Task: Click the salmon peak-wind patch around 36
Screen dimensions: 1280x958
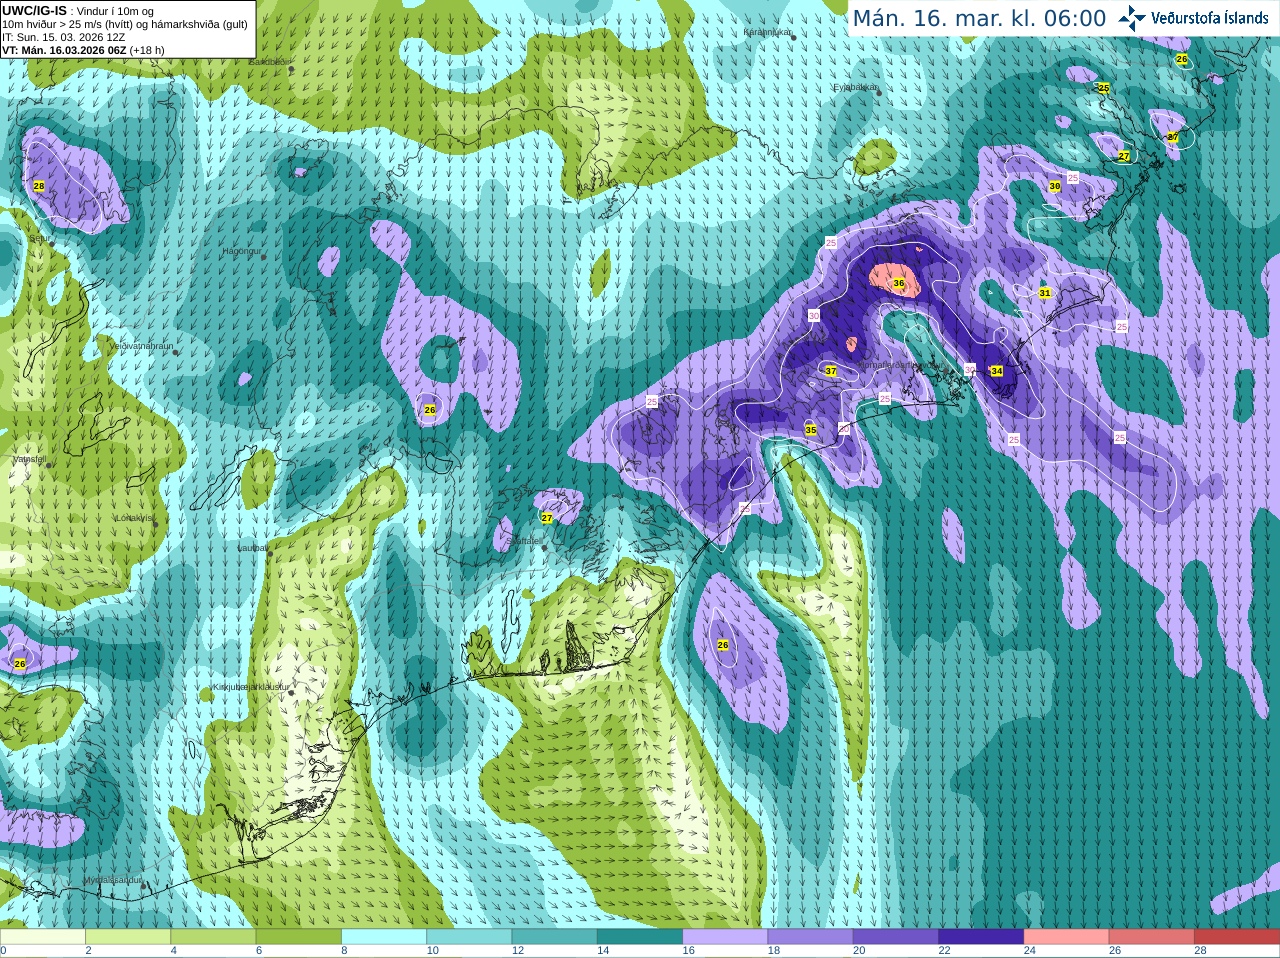Action: (x=895, y=280)
